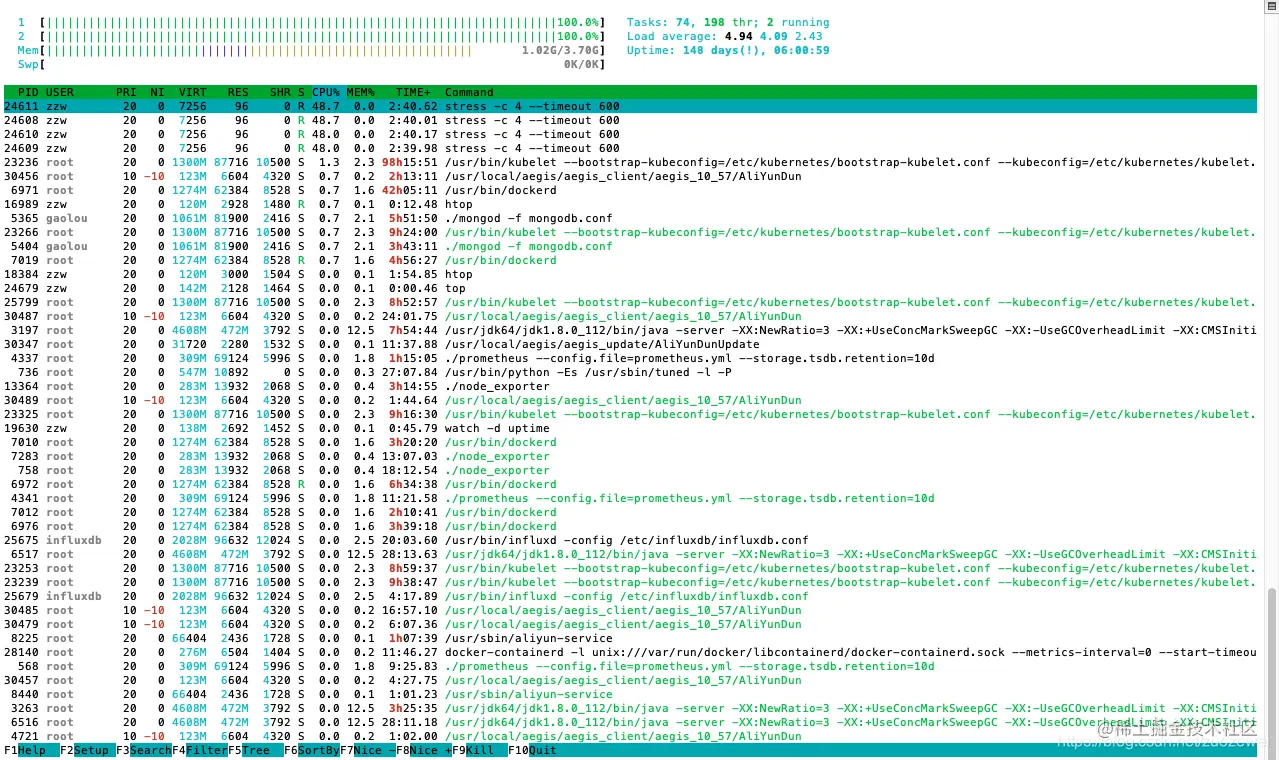This screenshot has height=760, width=1279.
Task: Select dockerd process row PID 6971
Action: coord(630,190)
